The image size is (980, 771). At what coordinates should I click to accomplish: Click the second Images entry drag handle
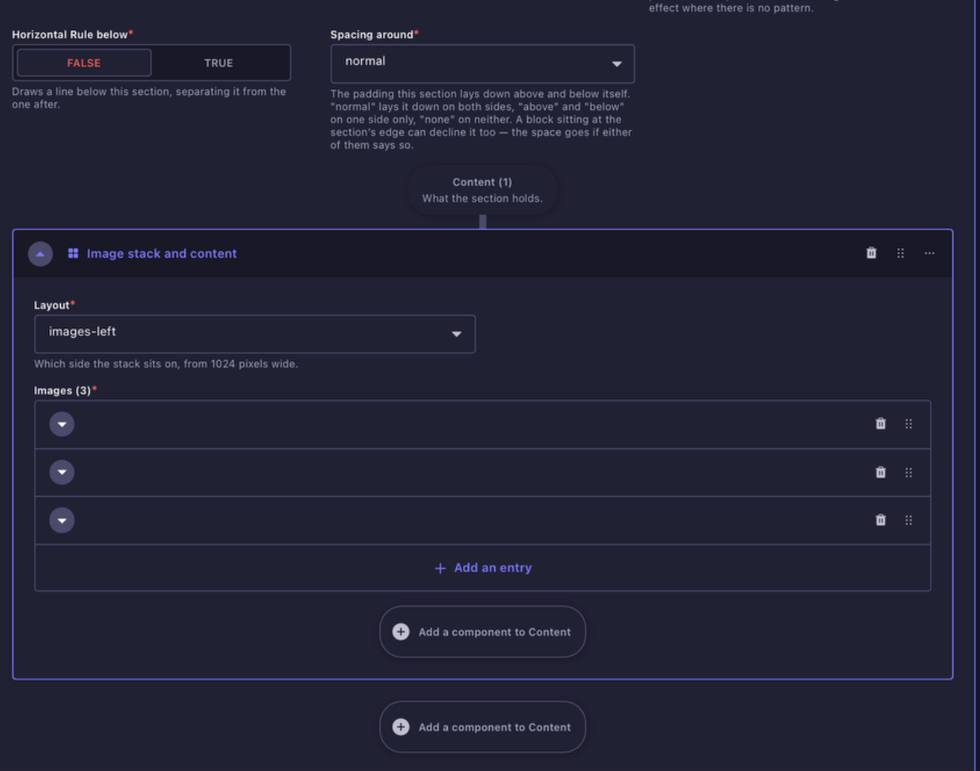point(909,472)
